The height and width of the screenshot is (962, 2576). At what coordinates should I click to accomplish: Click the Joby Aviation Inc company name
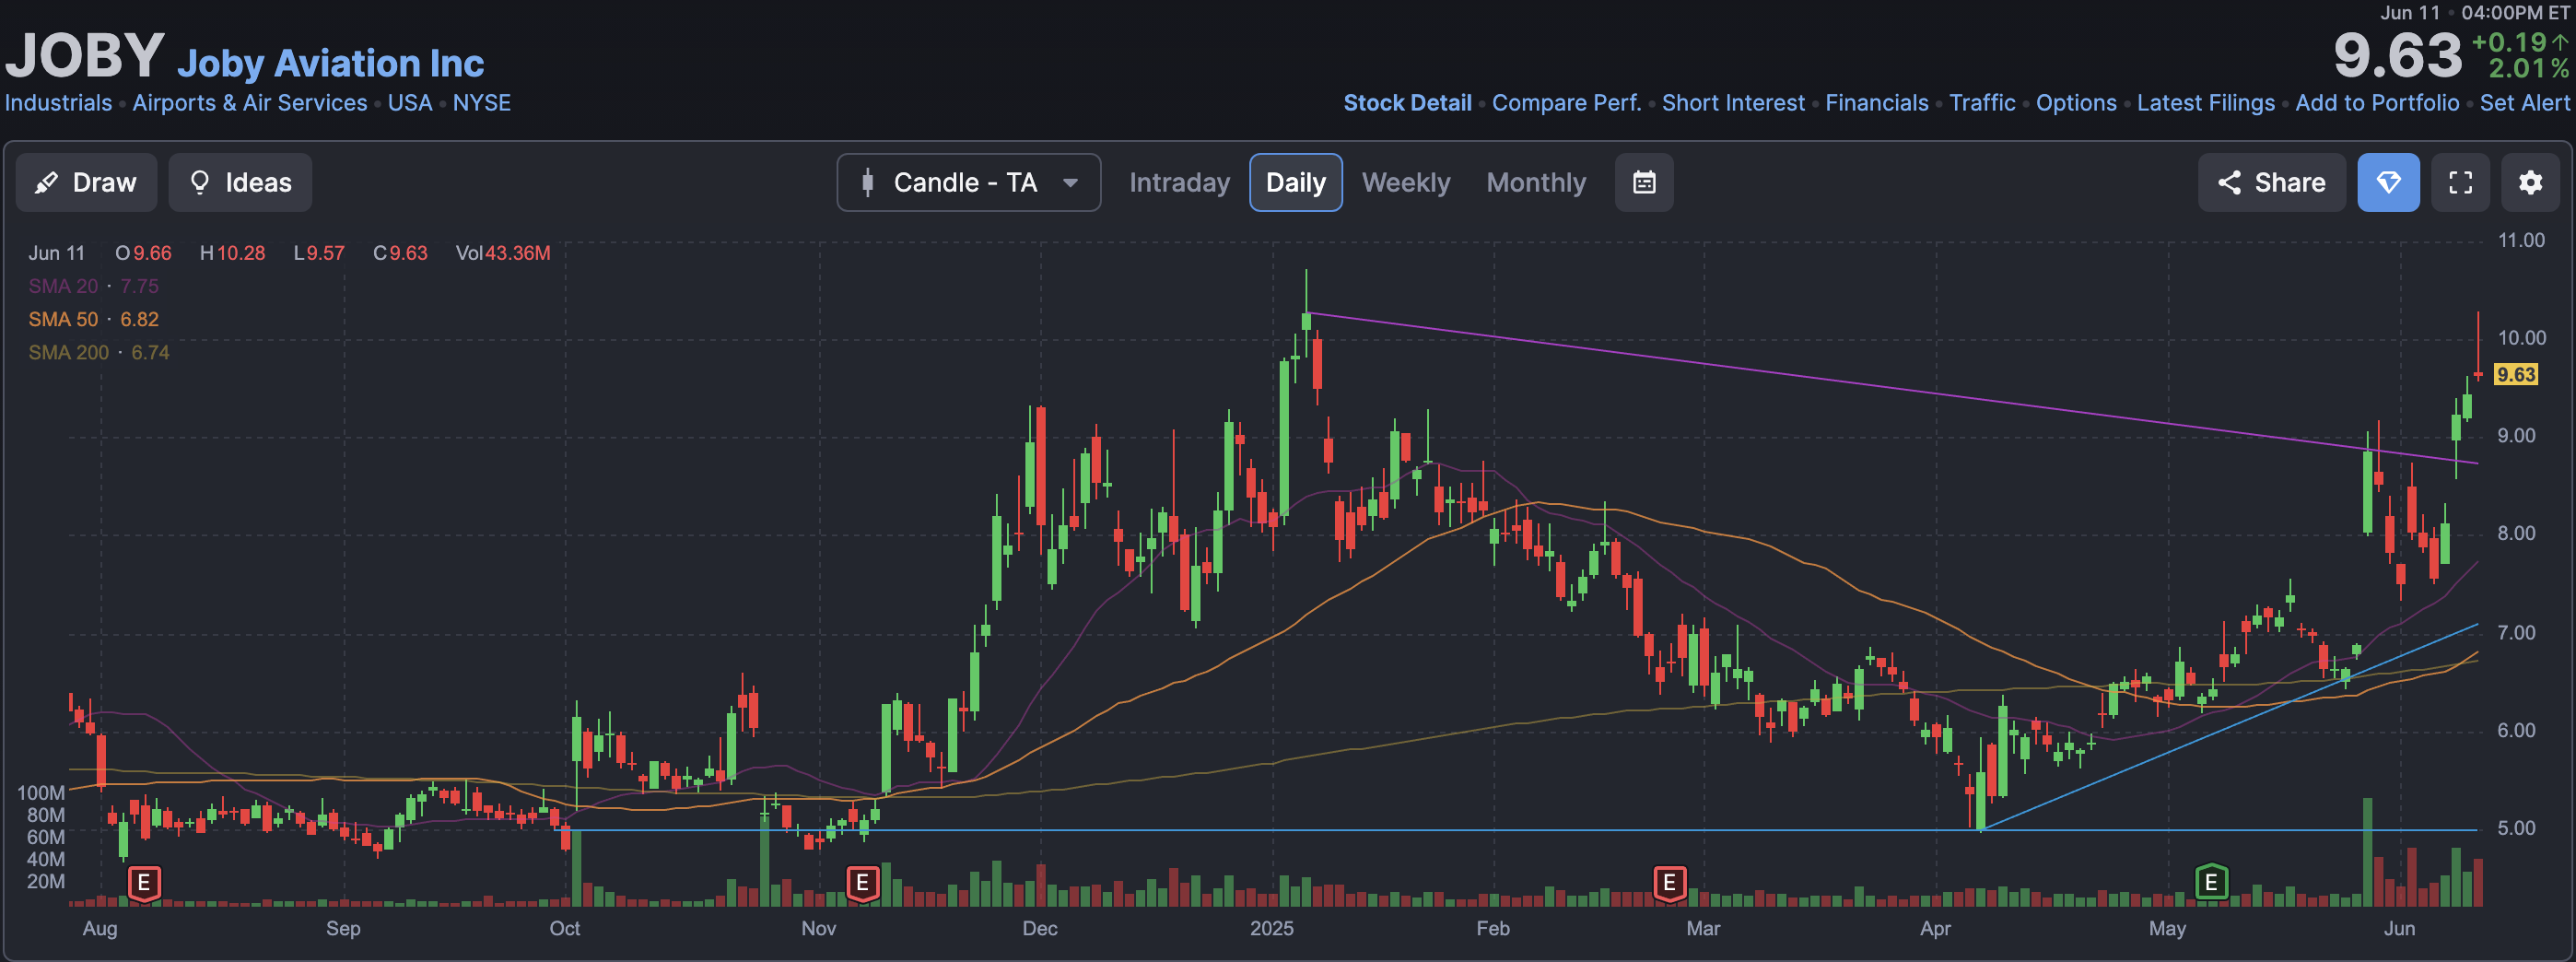pyautogui.click(x=331, y=63)
